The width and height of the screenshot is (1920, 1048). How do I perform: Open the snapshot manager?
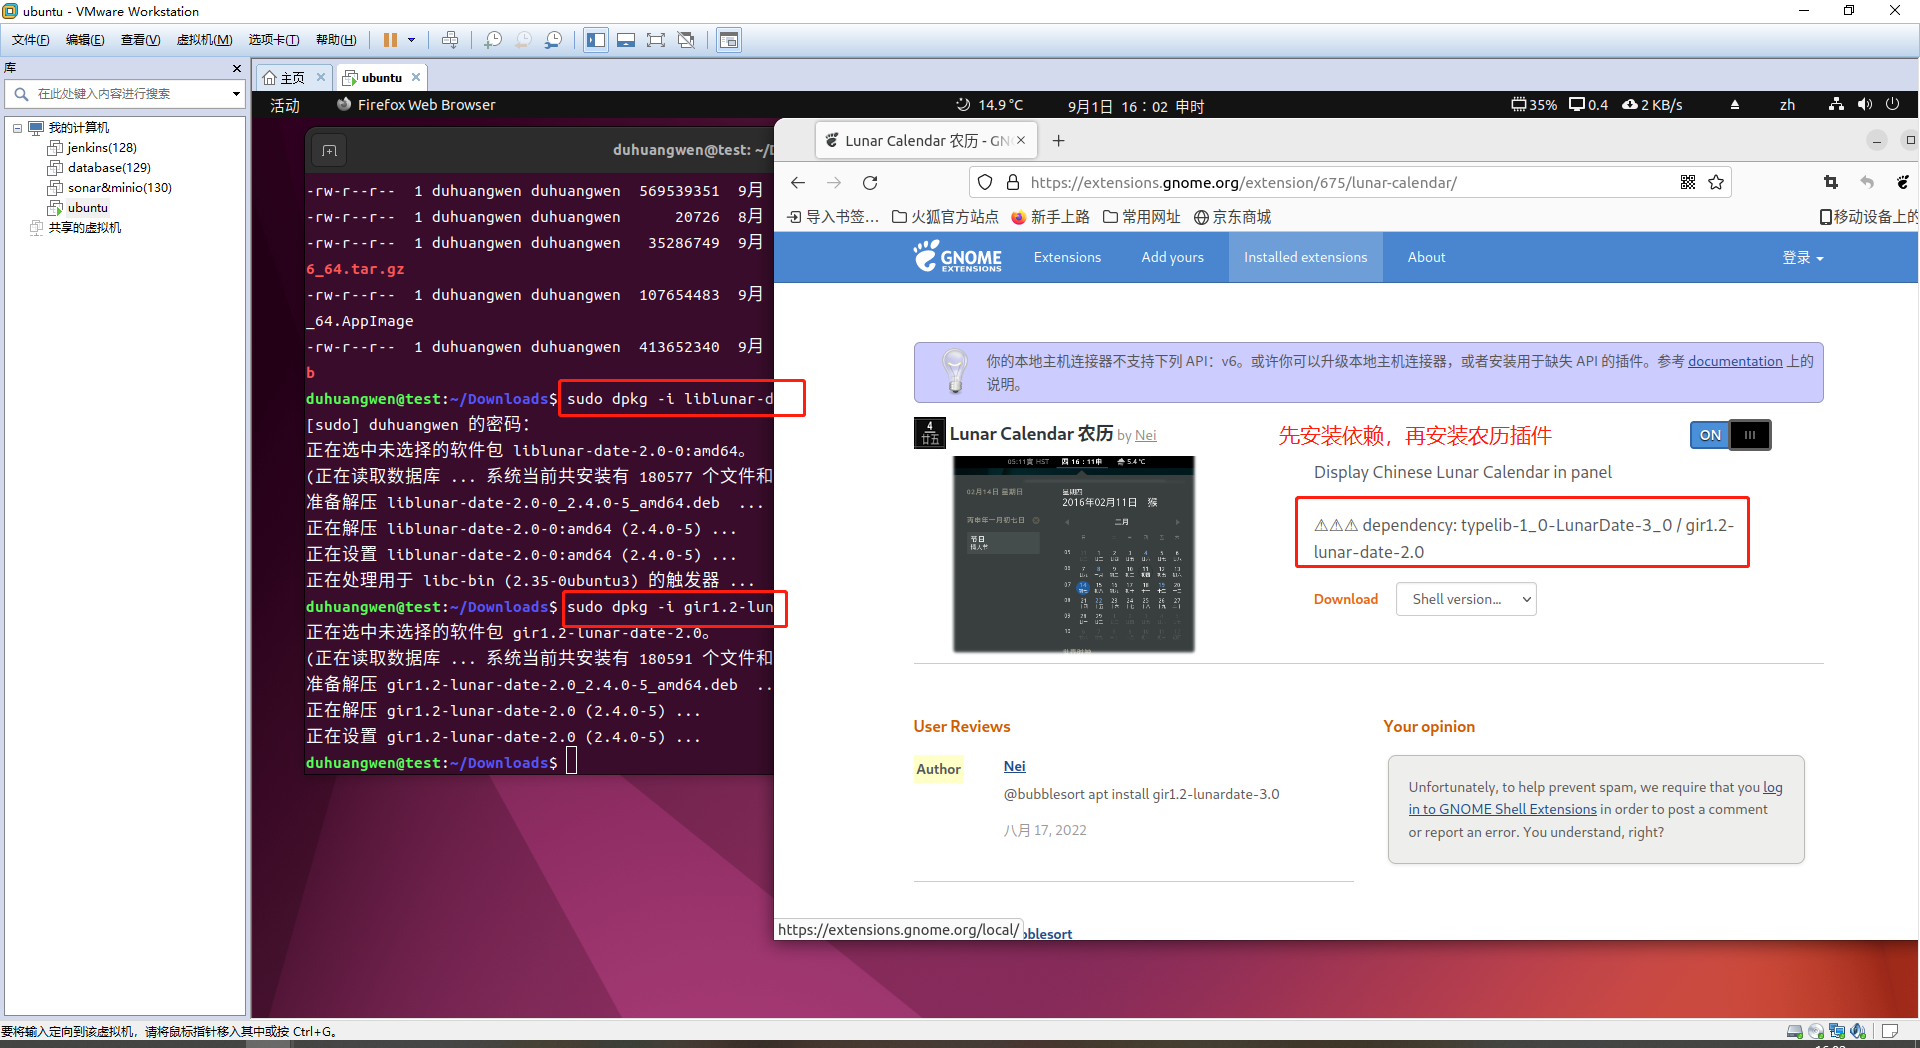[554, 40]
